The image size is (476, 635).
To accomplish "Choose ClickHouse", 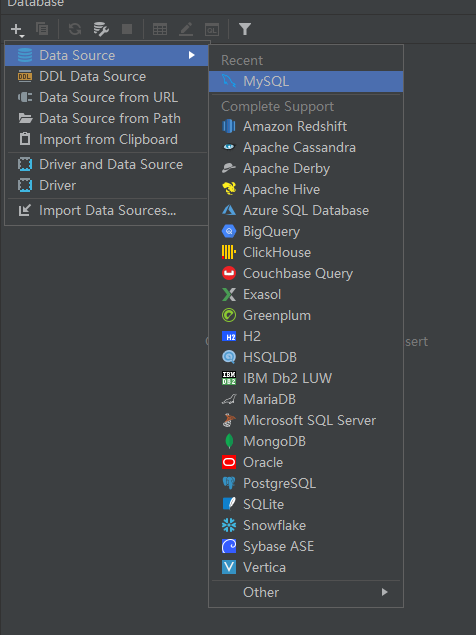I will (x=306, y=253).
